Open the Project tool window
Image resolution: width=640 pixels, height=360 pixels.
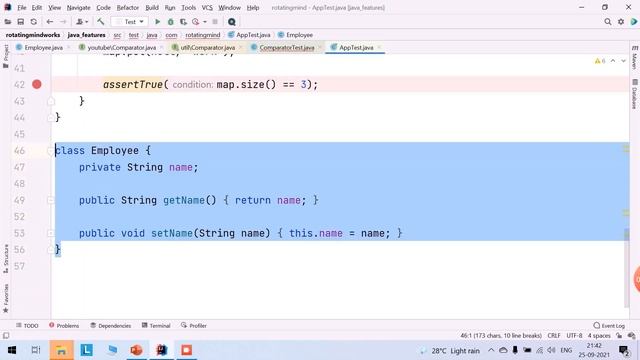click(6, 56)
